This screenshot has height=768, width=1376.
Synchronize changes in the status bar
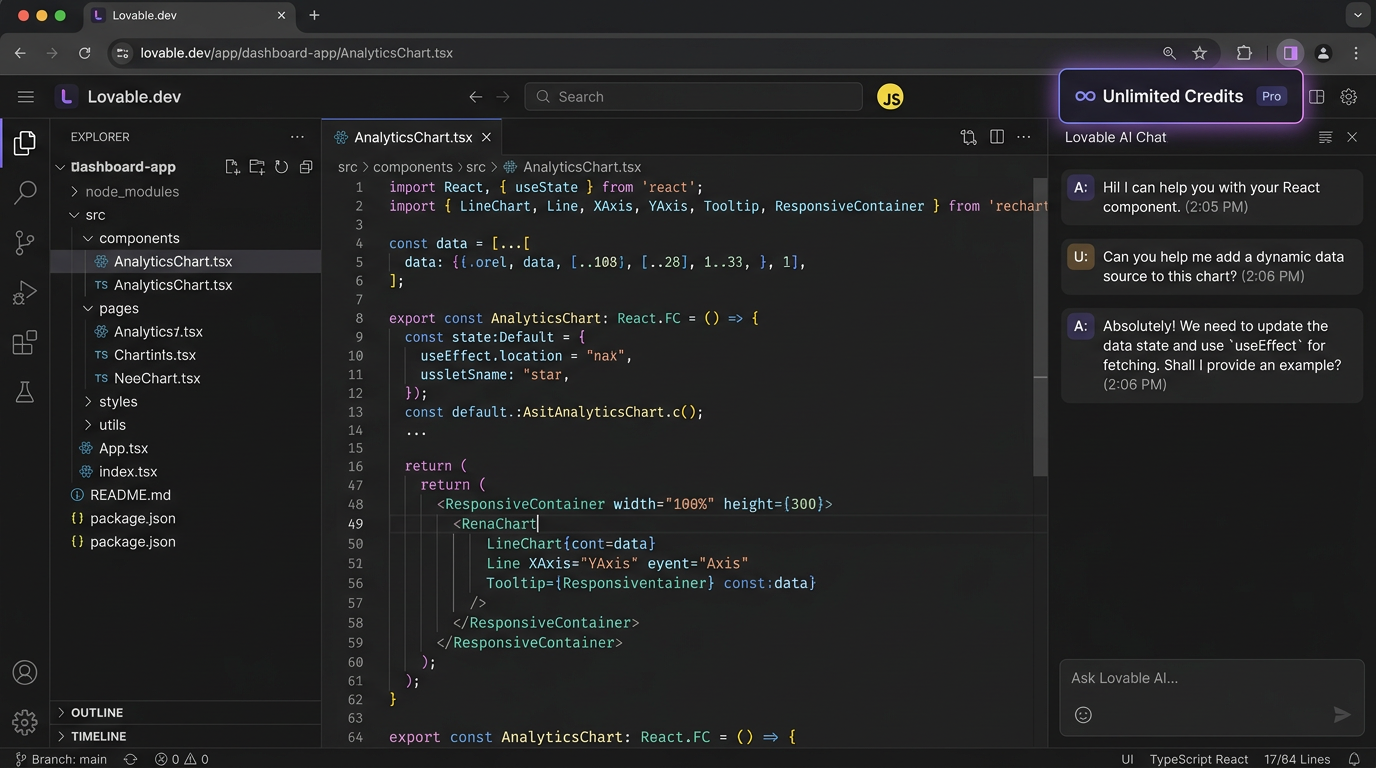[130, 759]
